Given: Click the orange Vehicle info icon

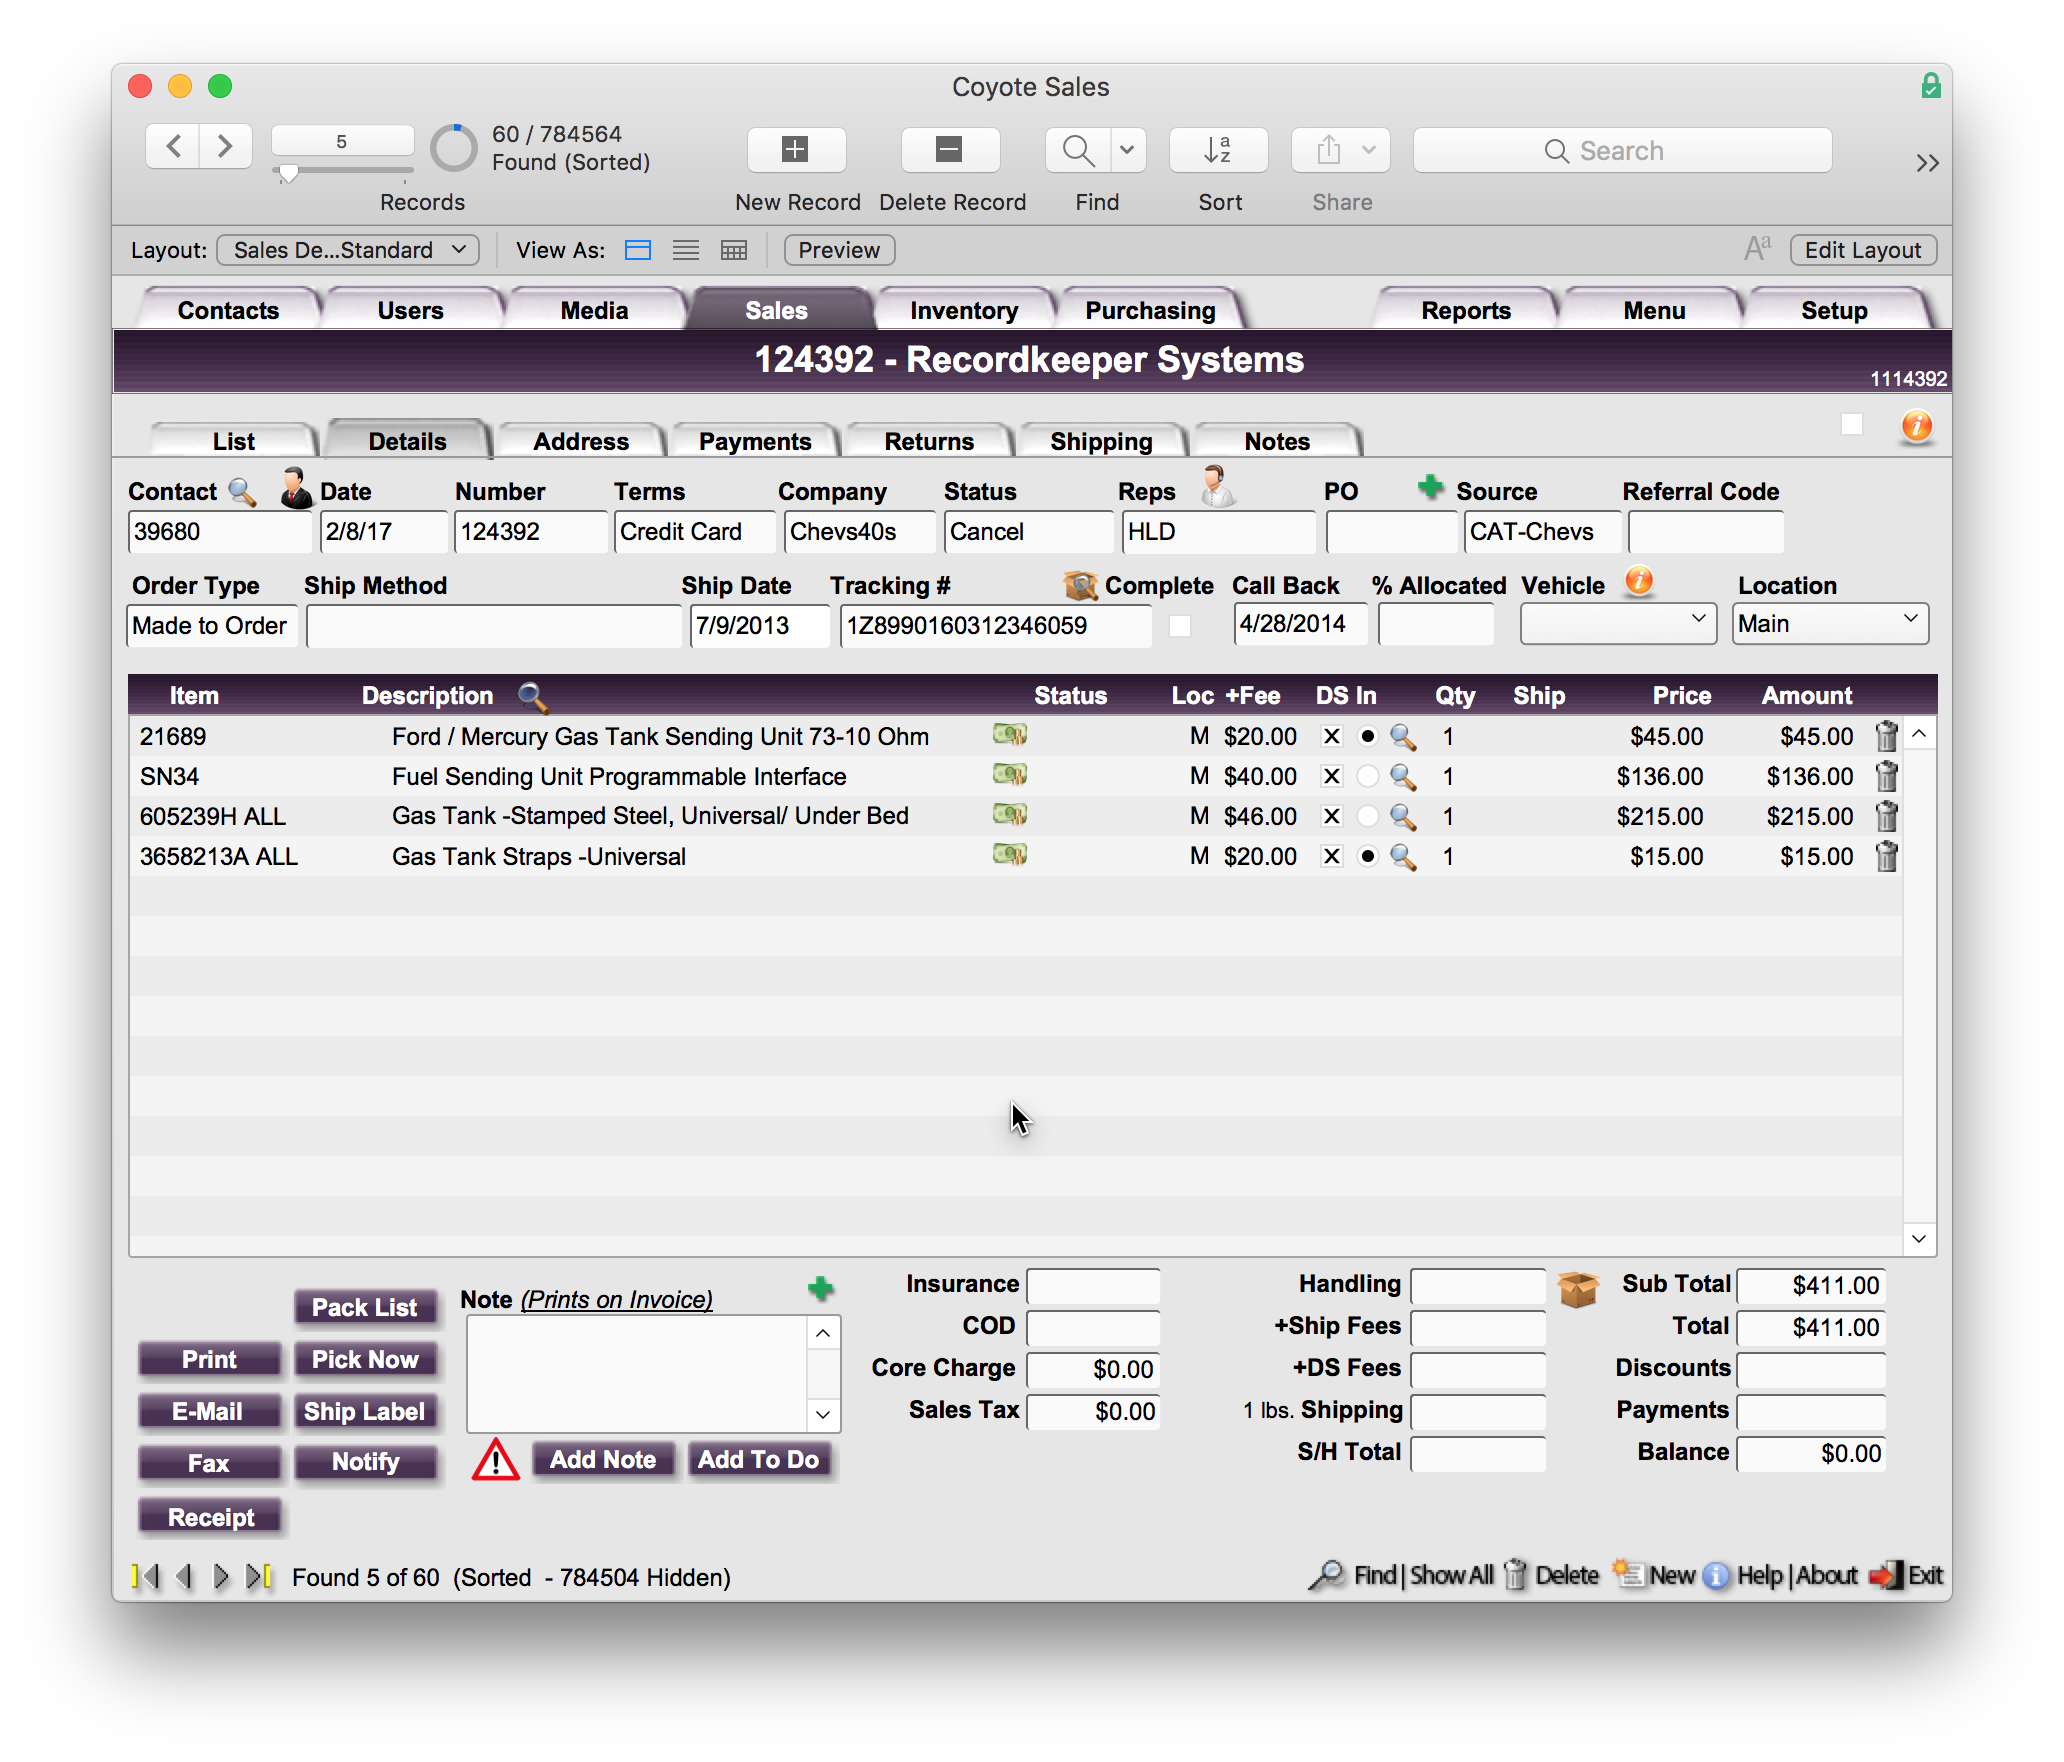Looking at the screenshot, I should (1638, 581).
